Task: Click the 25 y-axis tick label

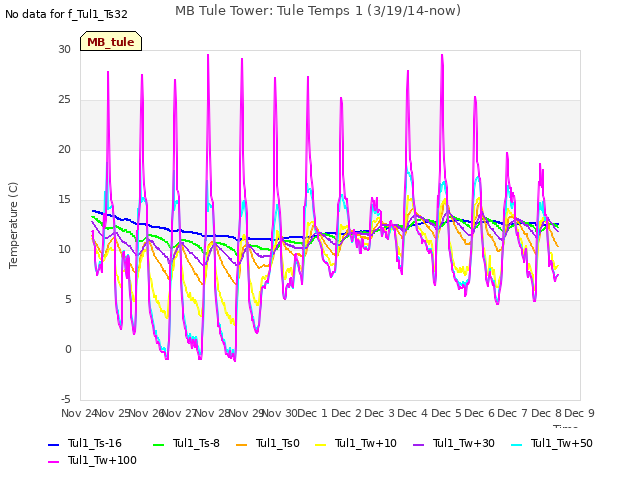Action: (x=64, y=100)
